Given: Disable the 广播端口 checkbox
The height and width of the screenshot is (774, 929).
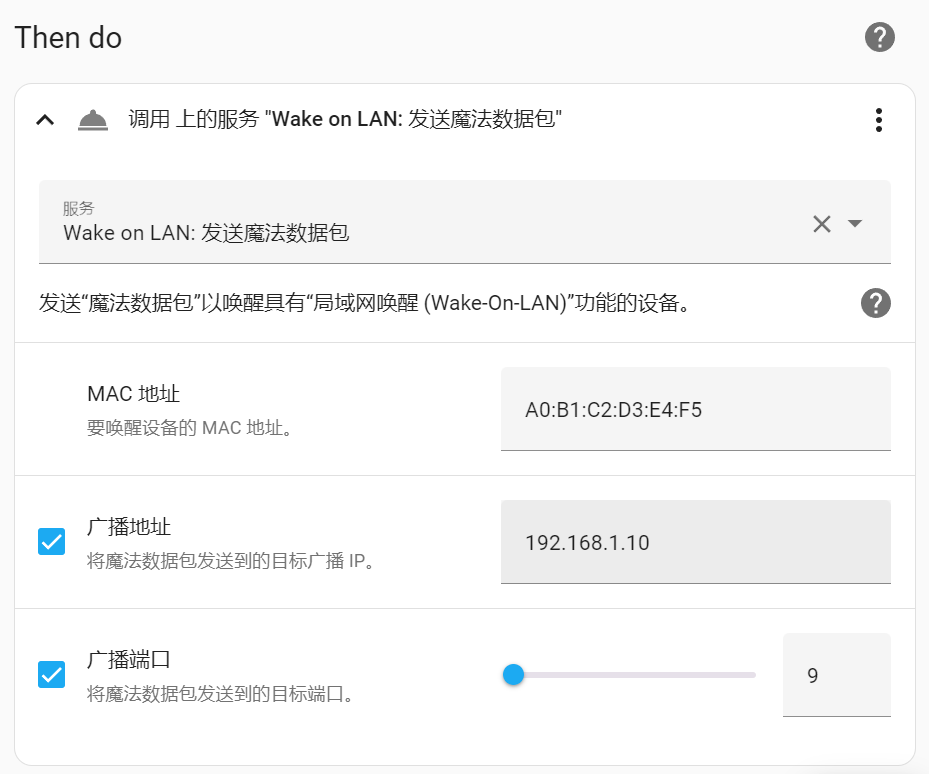Looking at the screenshot, I should tap(51, 675).
